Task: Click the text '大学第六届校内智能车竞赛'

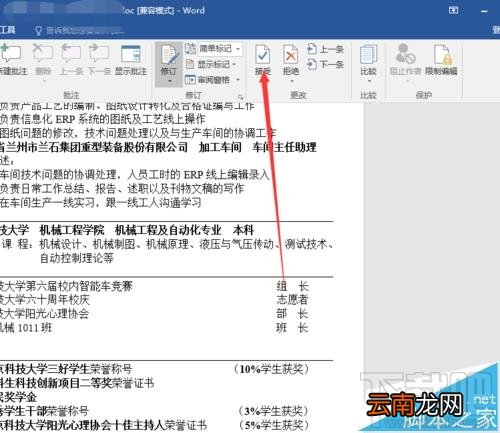Action: point(68,286)
